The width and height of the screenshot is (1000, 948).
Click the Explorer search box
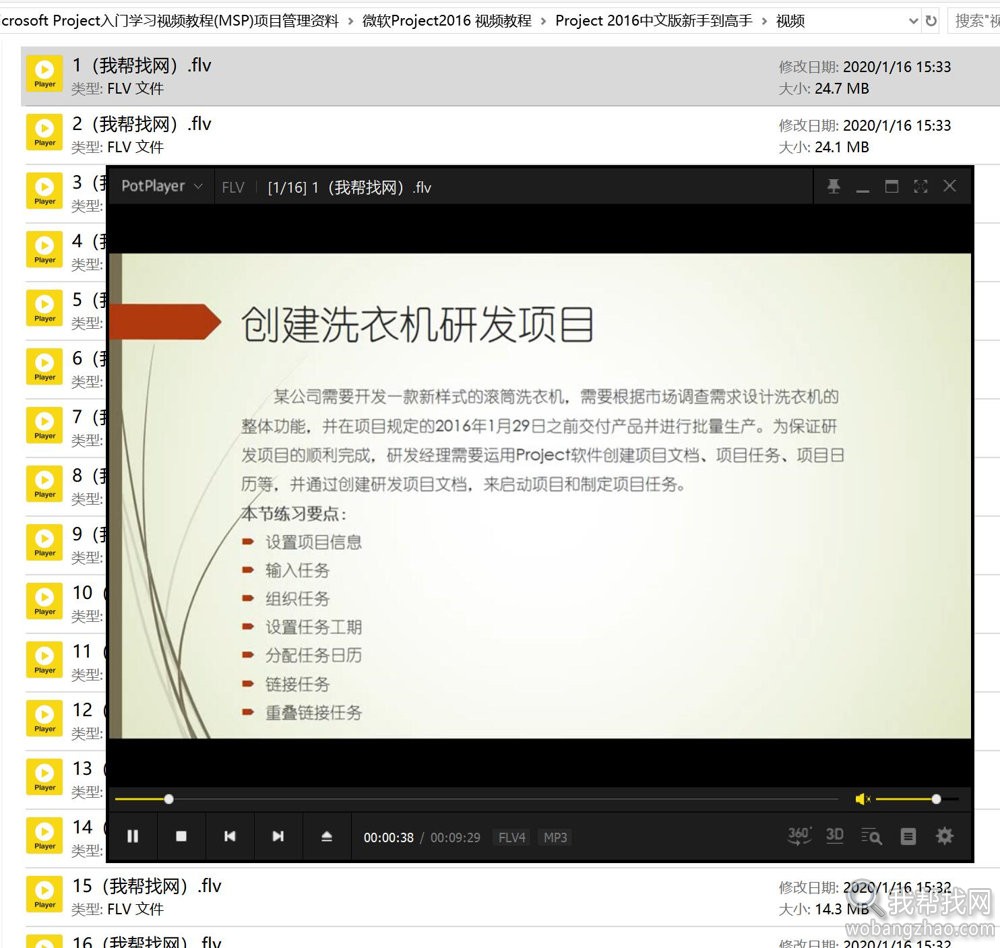pyautogui.click(x=974, y=20)
